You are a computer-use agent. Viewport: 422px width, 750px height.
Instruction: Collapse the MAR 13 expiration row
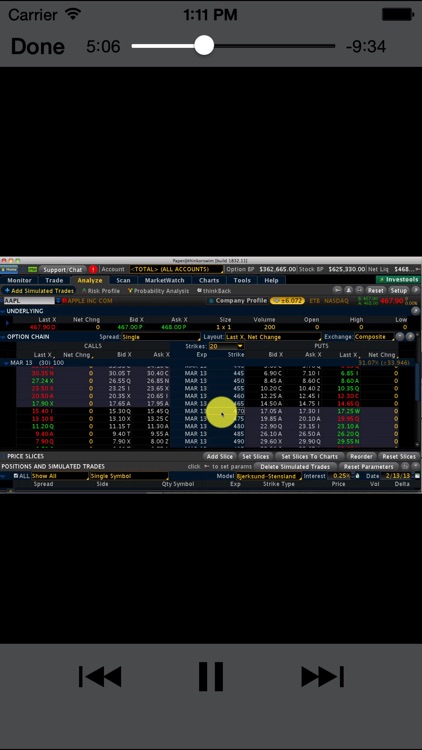6,363
